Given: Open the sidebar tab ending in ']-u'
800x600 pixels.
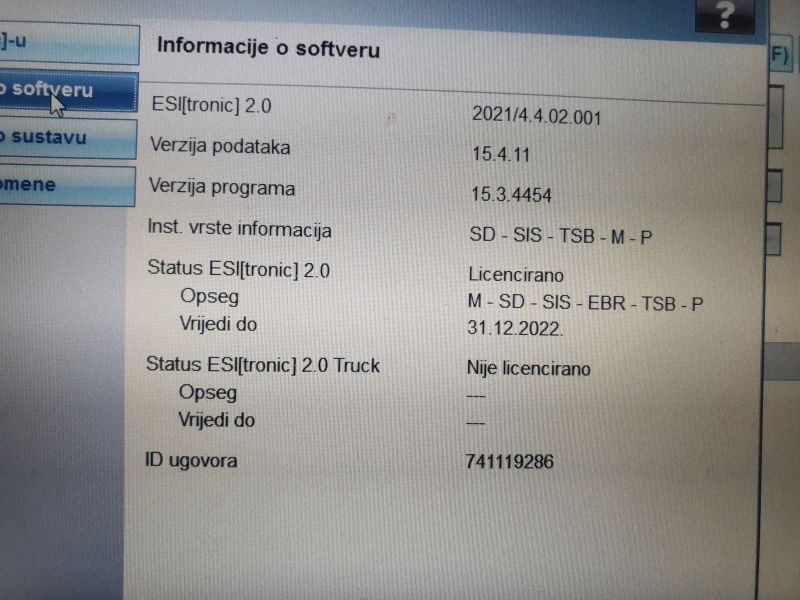Looking at the screenshot, I should pos(69,43).
